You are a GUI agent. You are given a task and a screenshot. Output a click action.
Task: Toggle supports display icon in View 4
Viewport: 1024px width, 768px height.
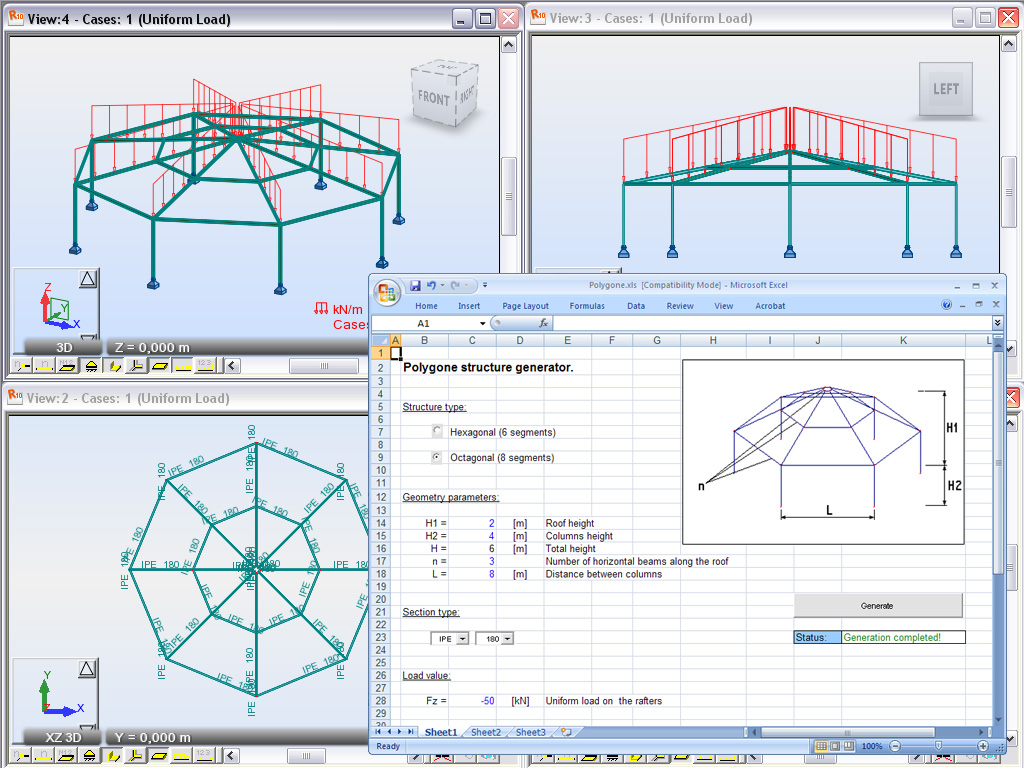click(x=91, y=366)
